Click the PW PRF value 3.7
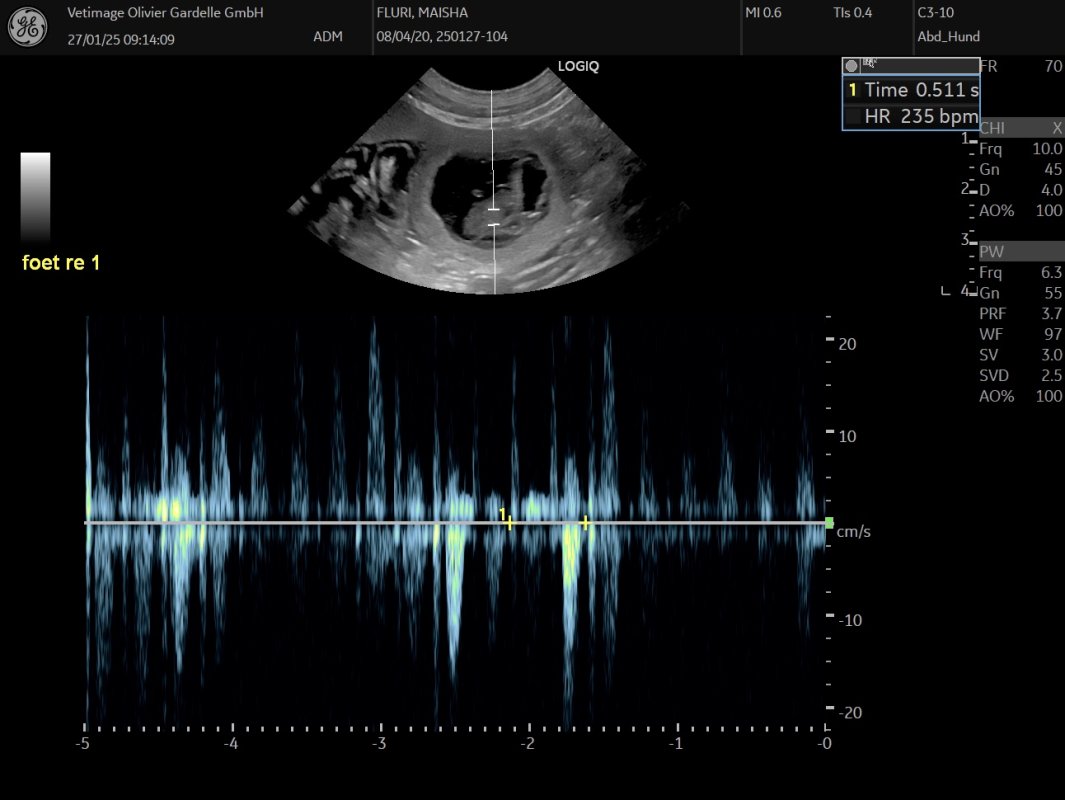The image size is (1065, 800). click(x=1051, y=313)
